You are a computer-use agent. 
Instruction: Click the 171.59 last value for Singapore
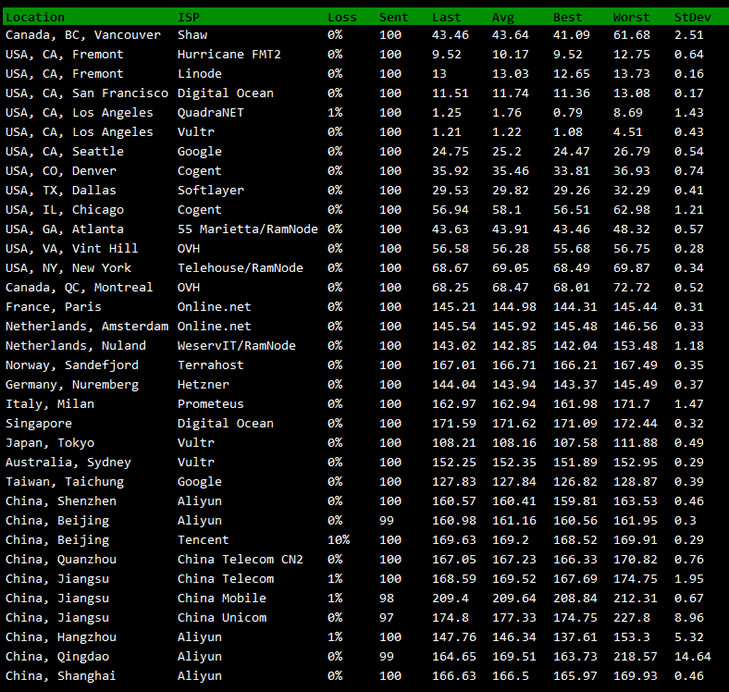[x=454, y=424]
